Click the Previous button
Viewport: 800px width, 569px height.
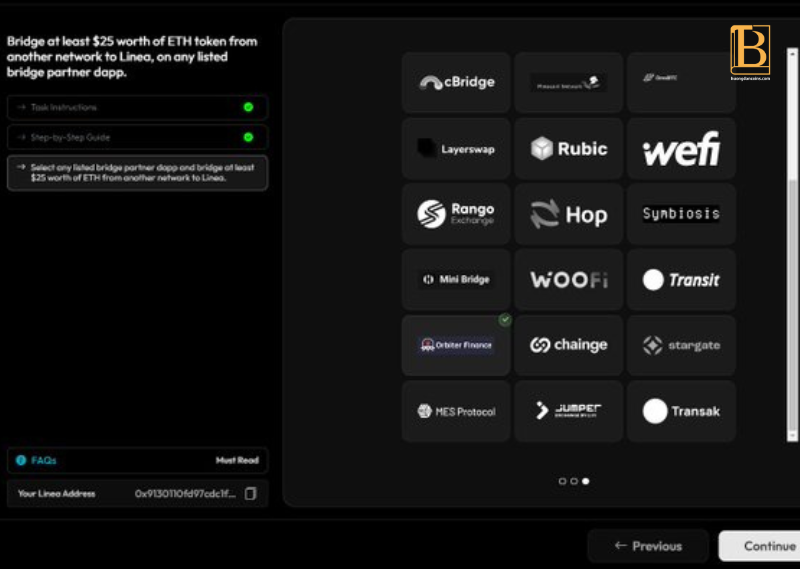[x=648, y=546]
